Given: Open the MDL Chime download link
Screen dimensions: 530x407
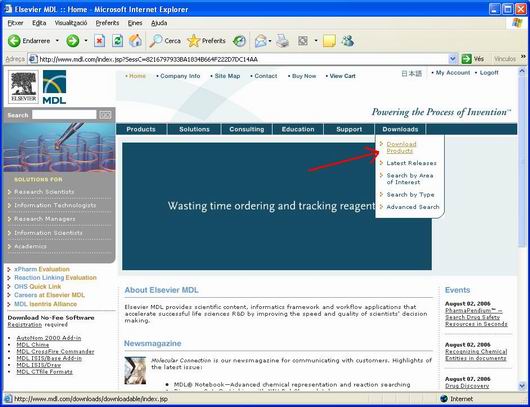Looking at the screenshot, I should tap(32, 345).
